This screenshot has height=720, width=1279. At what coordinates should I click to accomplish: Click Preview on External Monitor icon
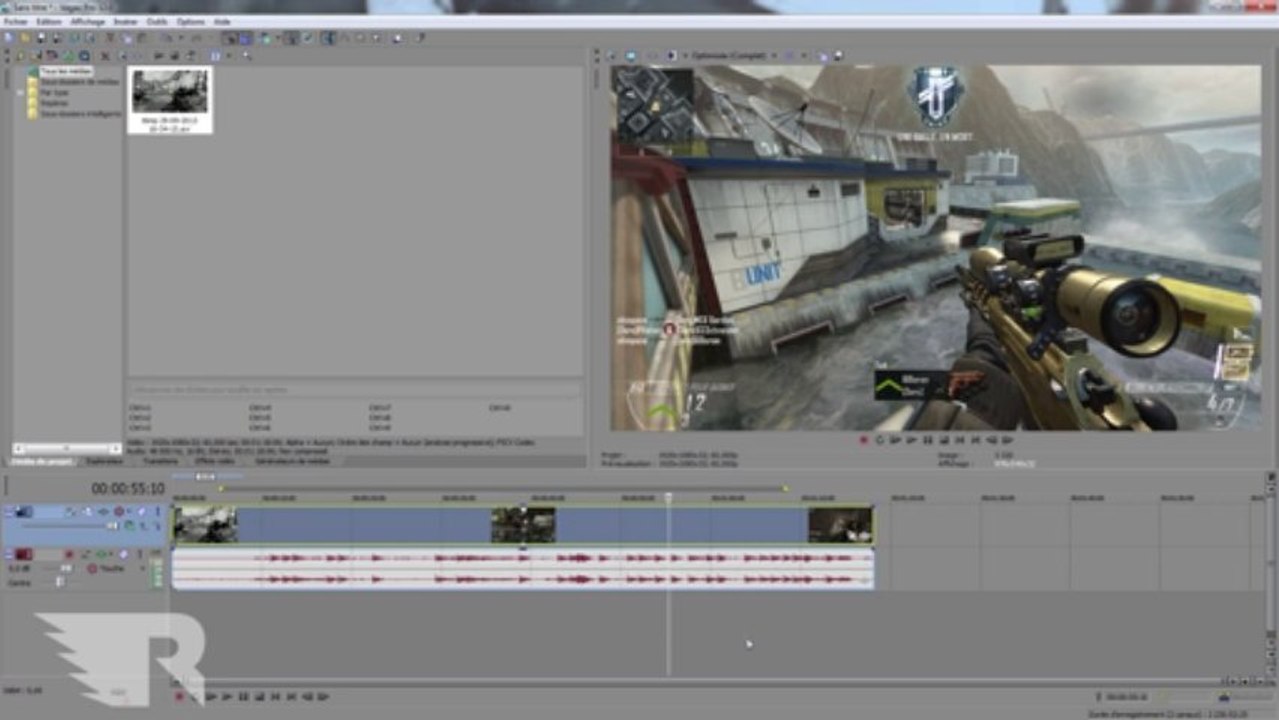click(x=630, y=56)
